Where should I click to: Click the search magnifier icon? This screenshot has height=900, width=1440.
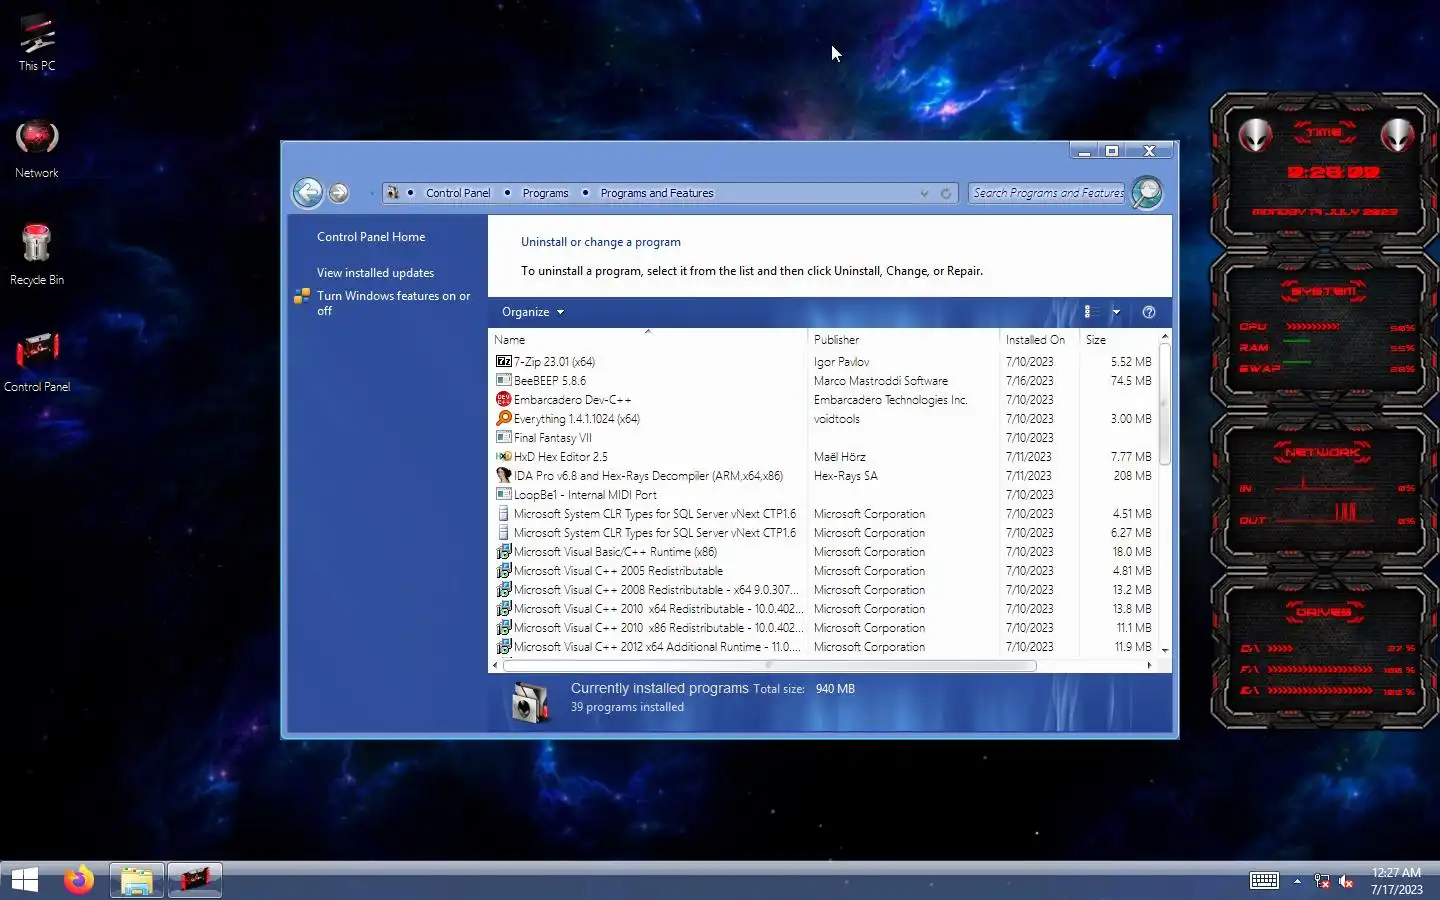point(1147,192)
